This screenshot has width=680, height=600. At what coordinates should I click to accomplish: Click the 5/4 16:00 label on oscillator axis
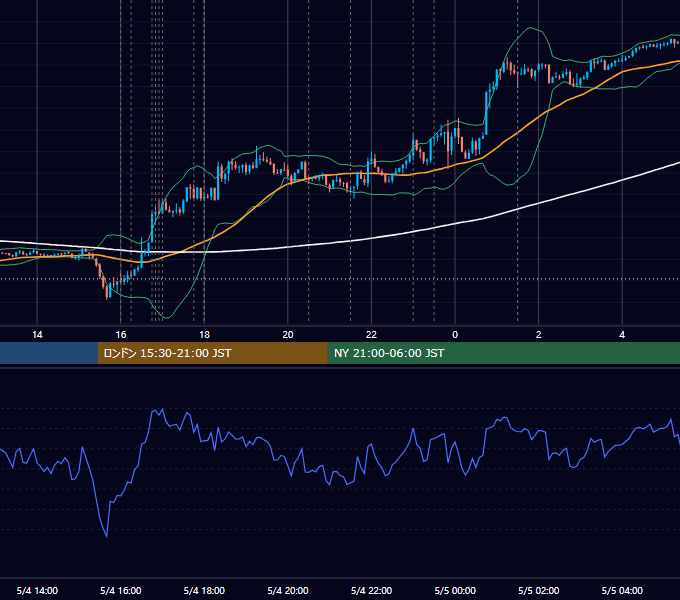(x=121, y=590)
